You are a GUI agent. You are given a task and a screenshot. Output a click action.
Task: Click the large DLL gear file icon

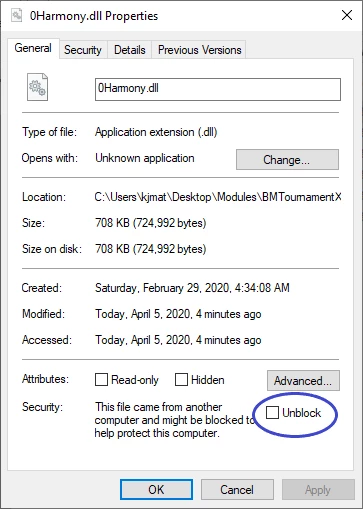click(x=37, y=87)
